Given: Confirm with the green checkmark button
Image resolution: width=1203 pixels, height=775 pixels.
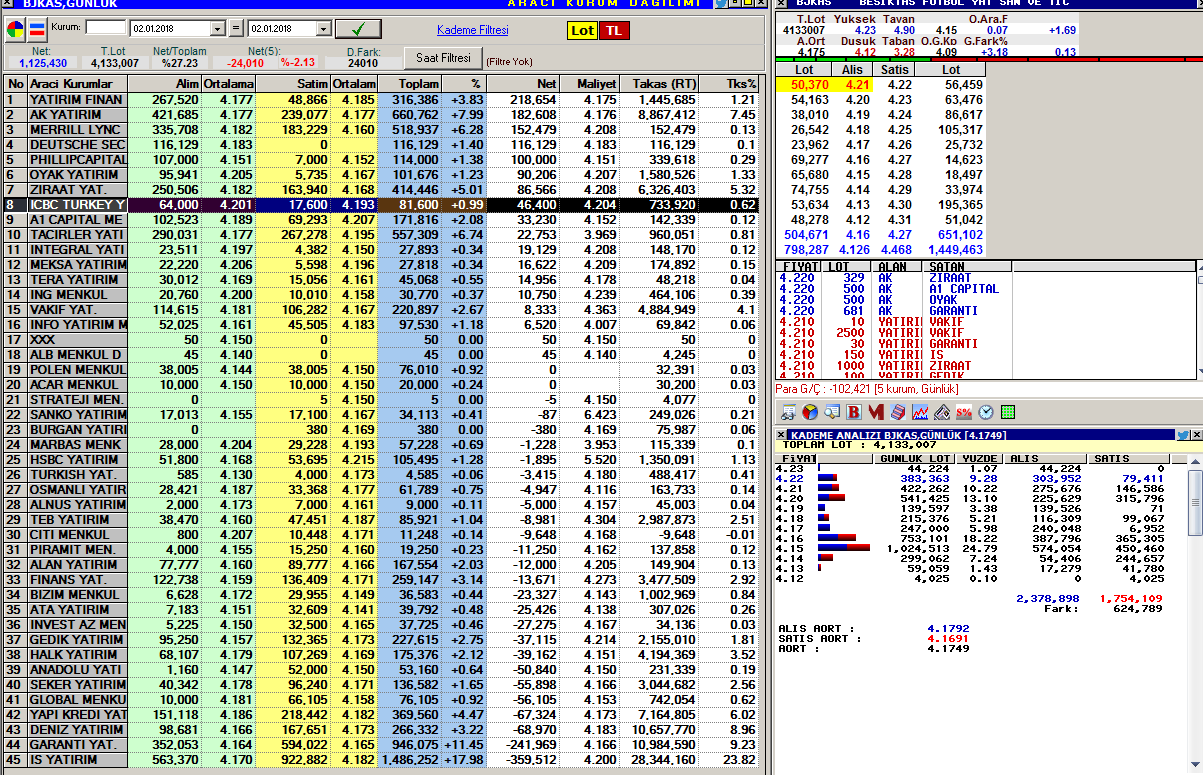Looking at the screenshot, I should [x=359, y=29].
